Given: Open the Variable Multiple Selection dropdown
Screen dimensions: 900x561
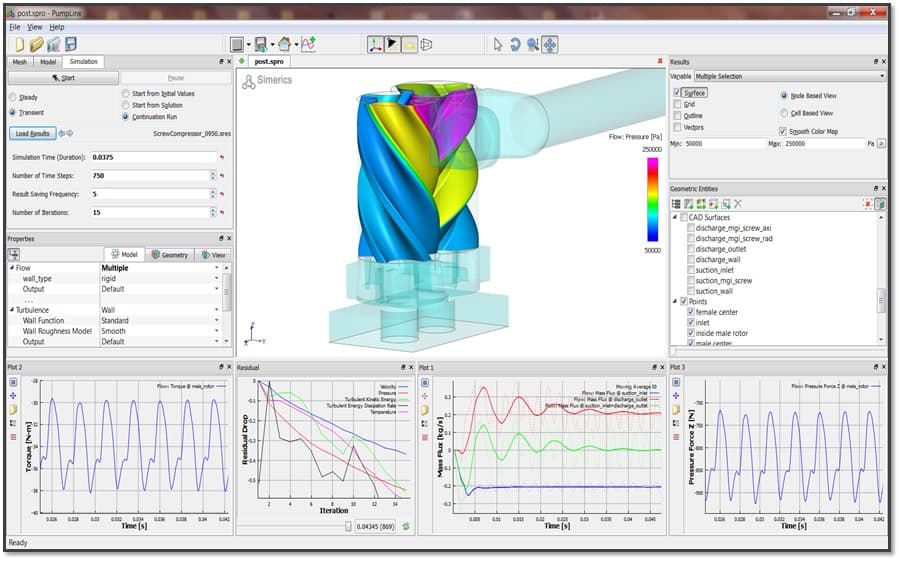Looking at the screenshot, I should tap(790, 76).
